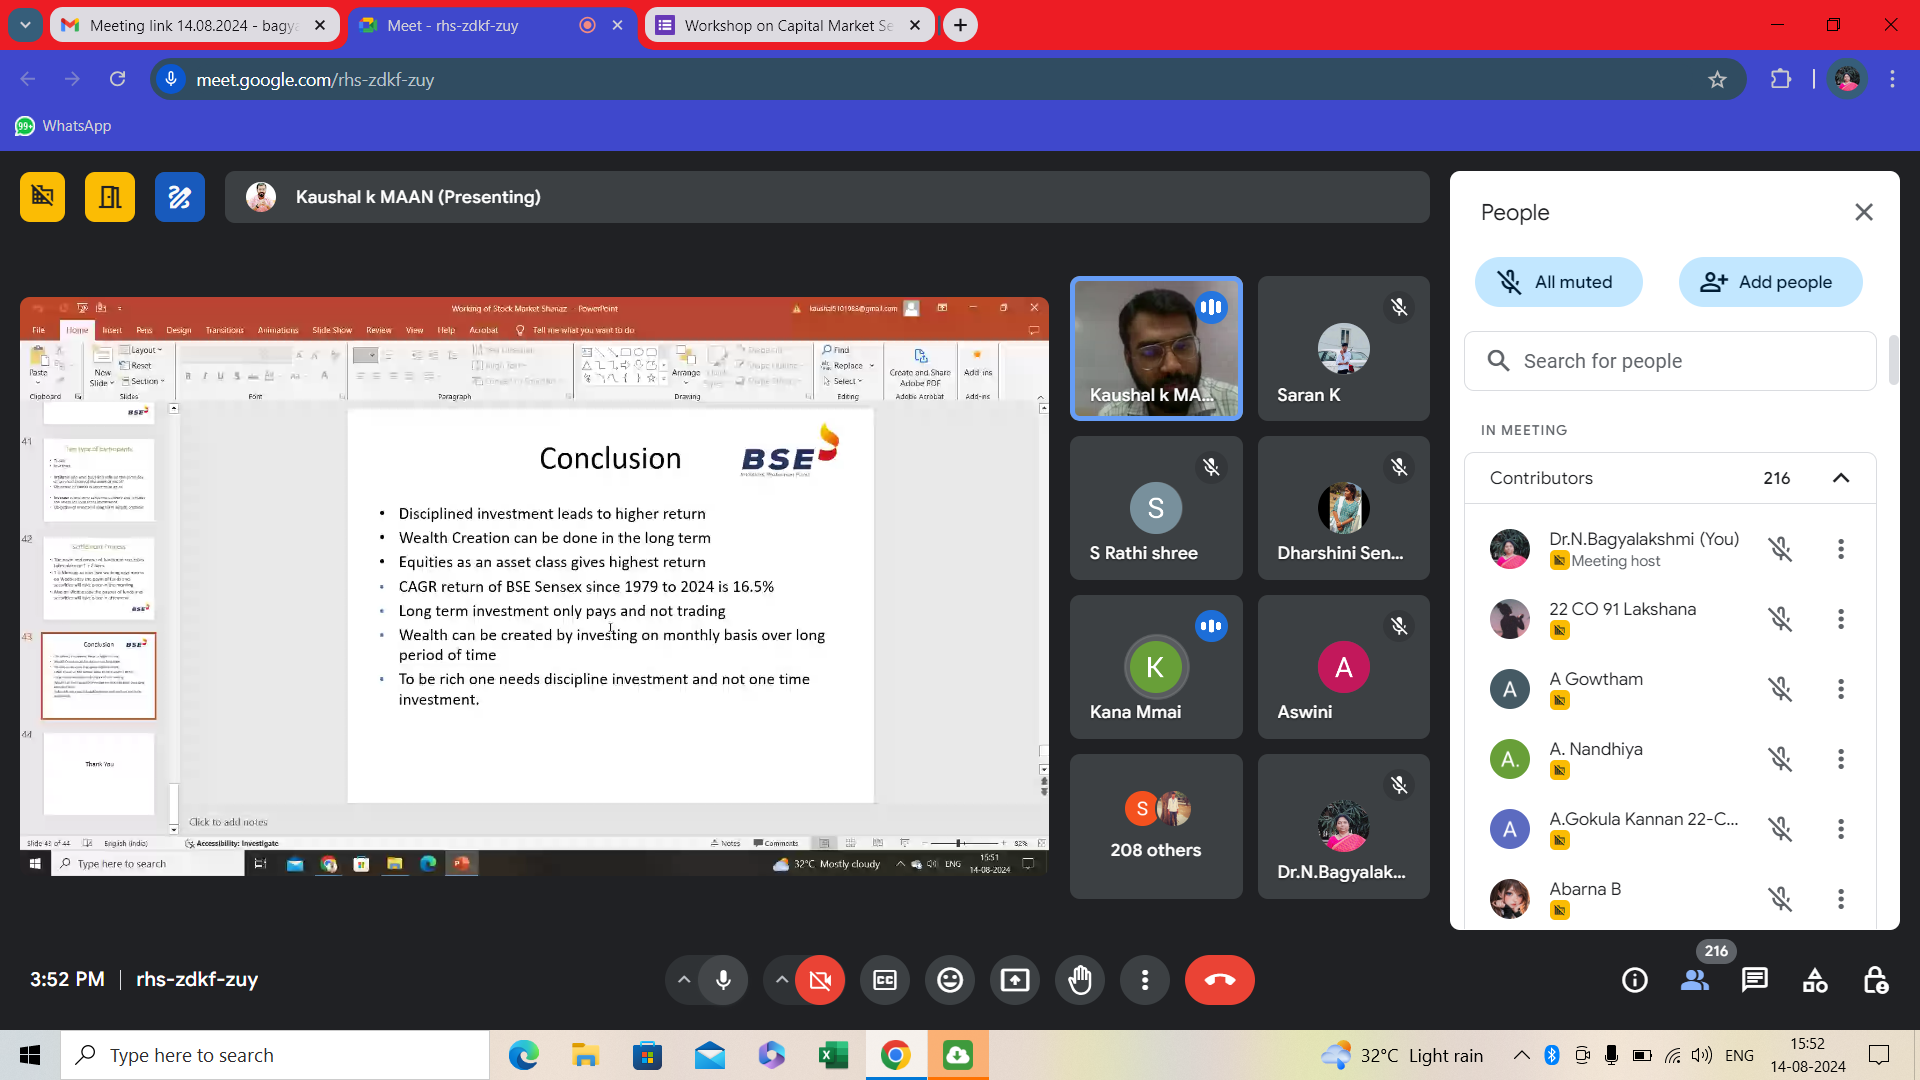Toggle the microphone on or off
Screen dimensions: 1920x1080
(x=723, y=980)
